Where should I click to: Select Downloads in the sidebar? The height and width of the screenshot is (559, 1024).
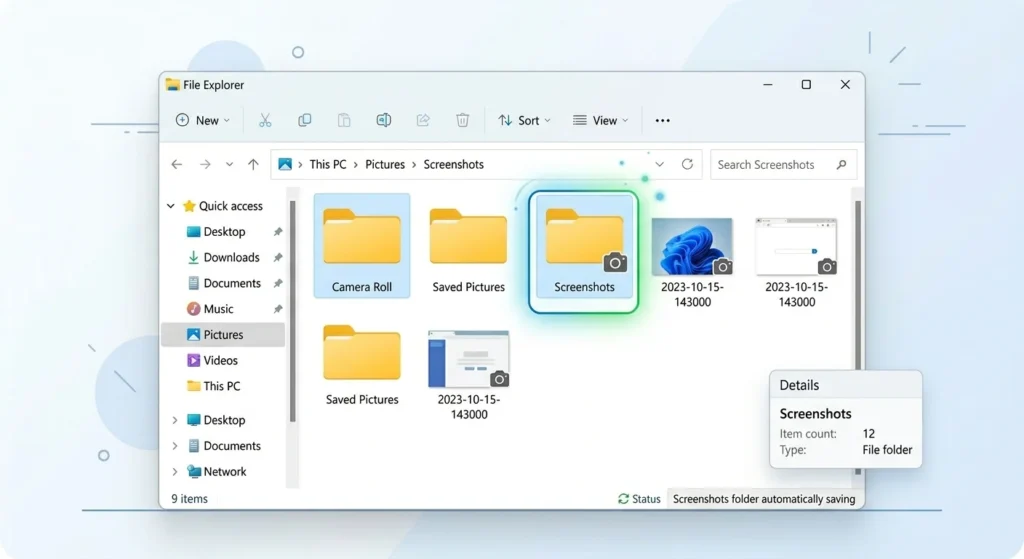224,257
